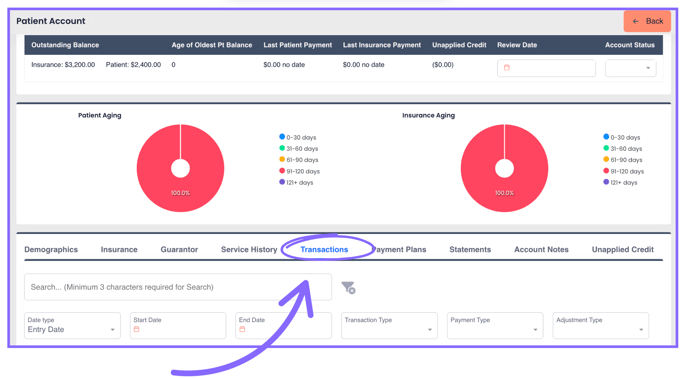The width and height of the screenshot is (688, 378).
Task: Click the End Date calendar icon
Action: [x=242, y=329]
